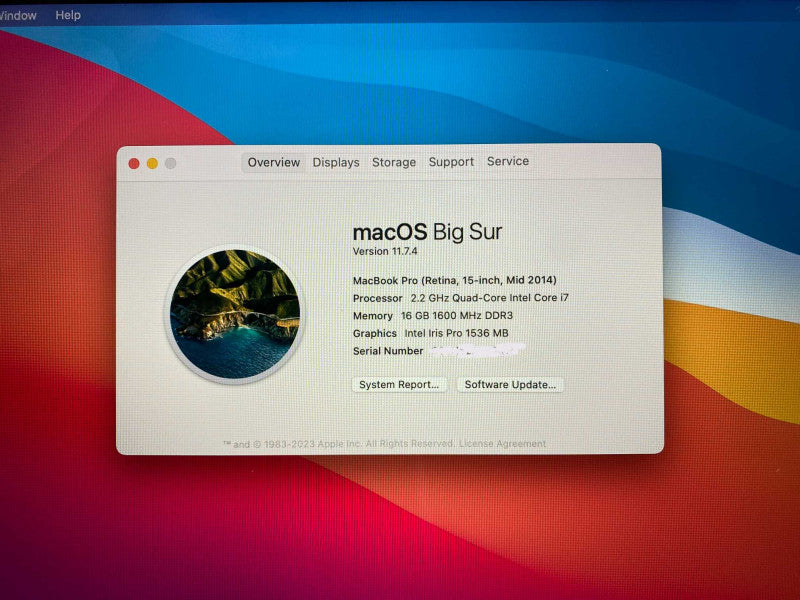Click the System Report... button
This screenshot has height=600, width=800.
coord(399,385)
